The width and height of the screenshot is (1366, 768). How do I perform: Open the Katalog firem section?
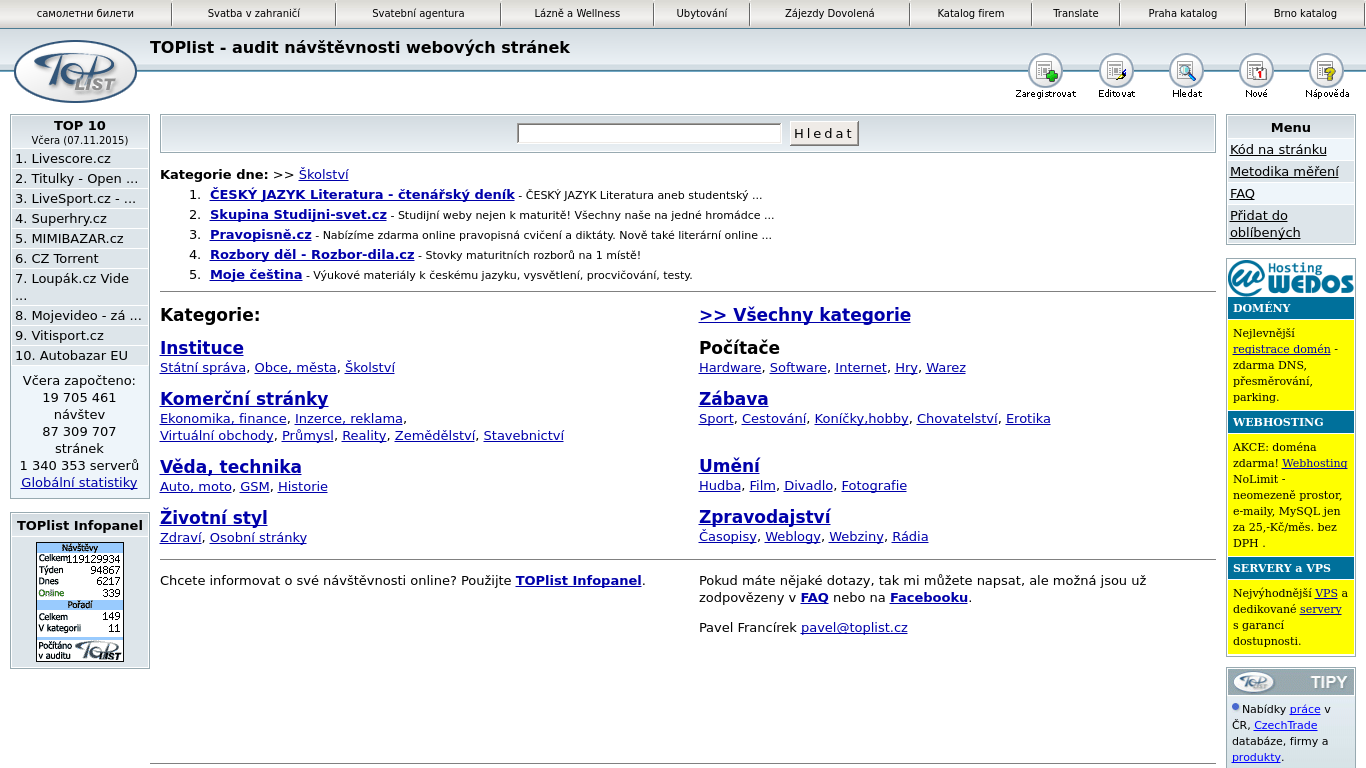pos(969,14)
